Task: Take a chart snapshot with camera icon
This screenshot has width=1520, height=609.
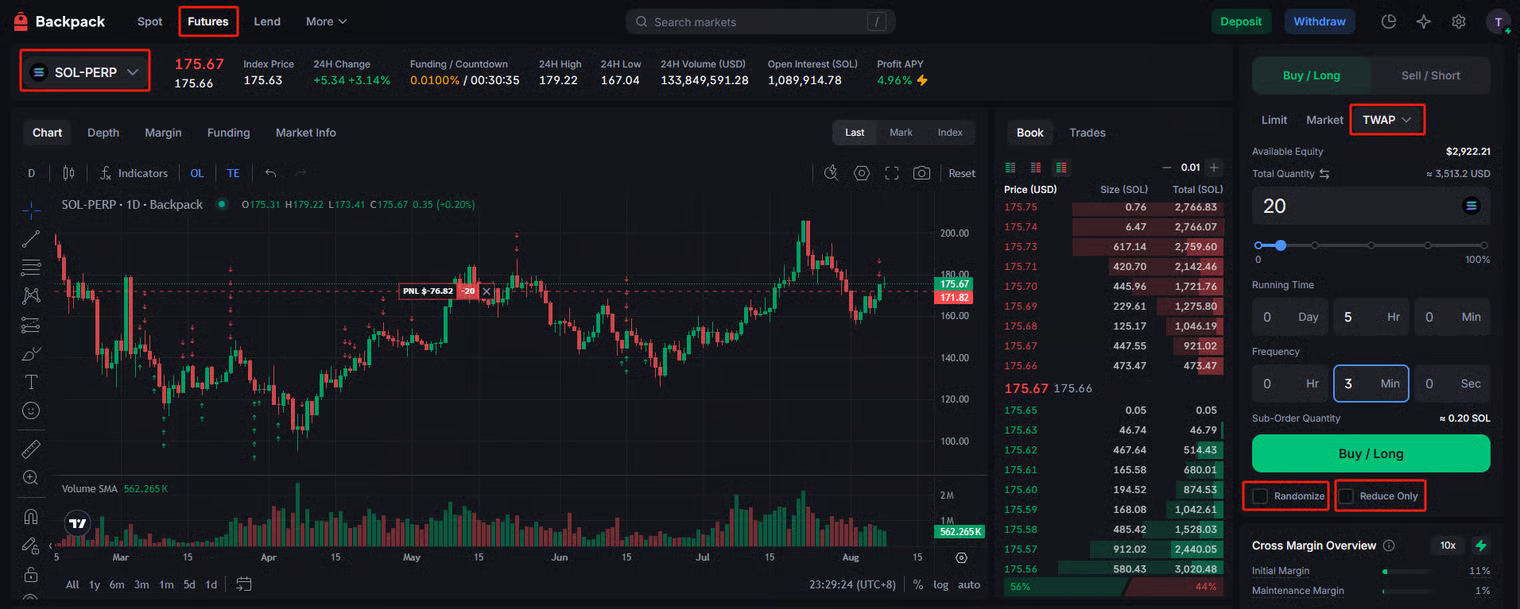Action: click(921, 173)
